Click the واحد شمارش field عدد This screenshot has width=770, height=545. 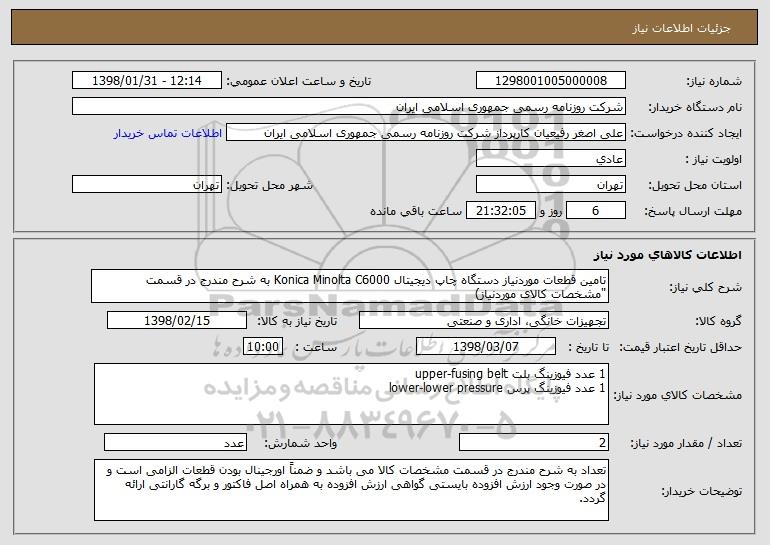click(175, 442)
